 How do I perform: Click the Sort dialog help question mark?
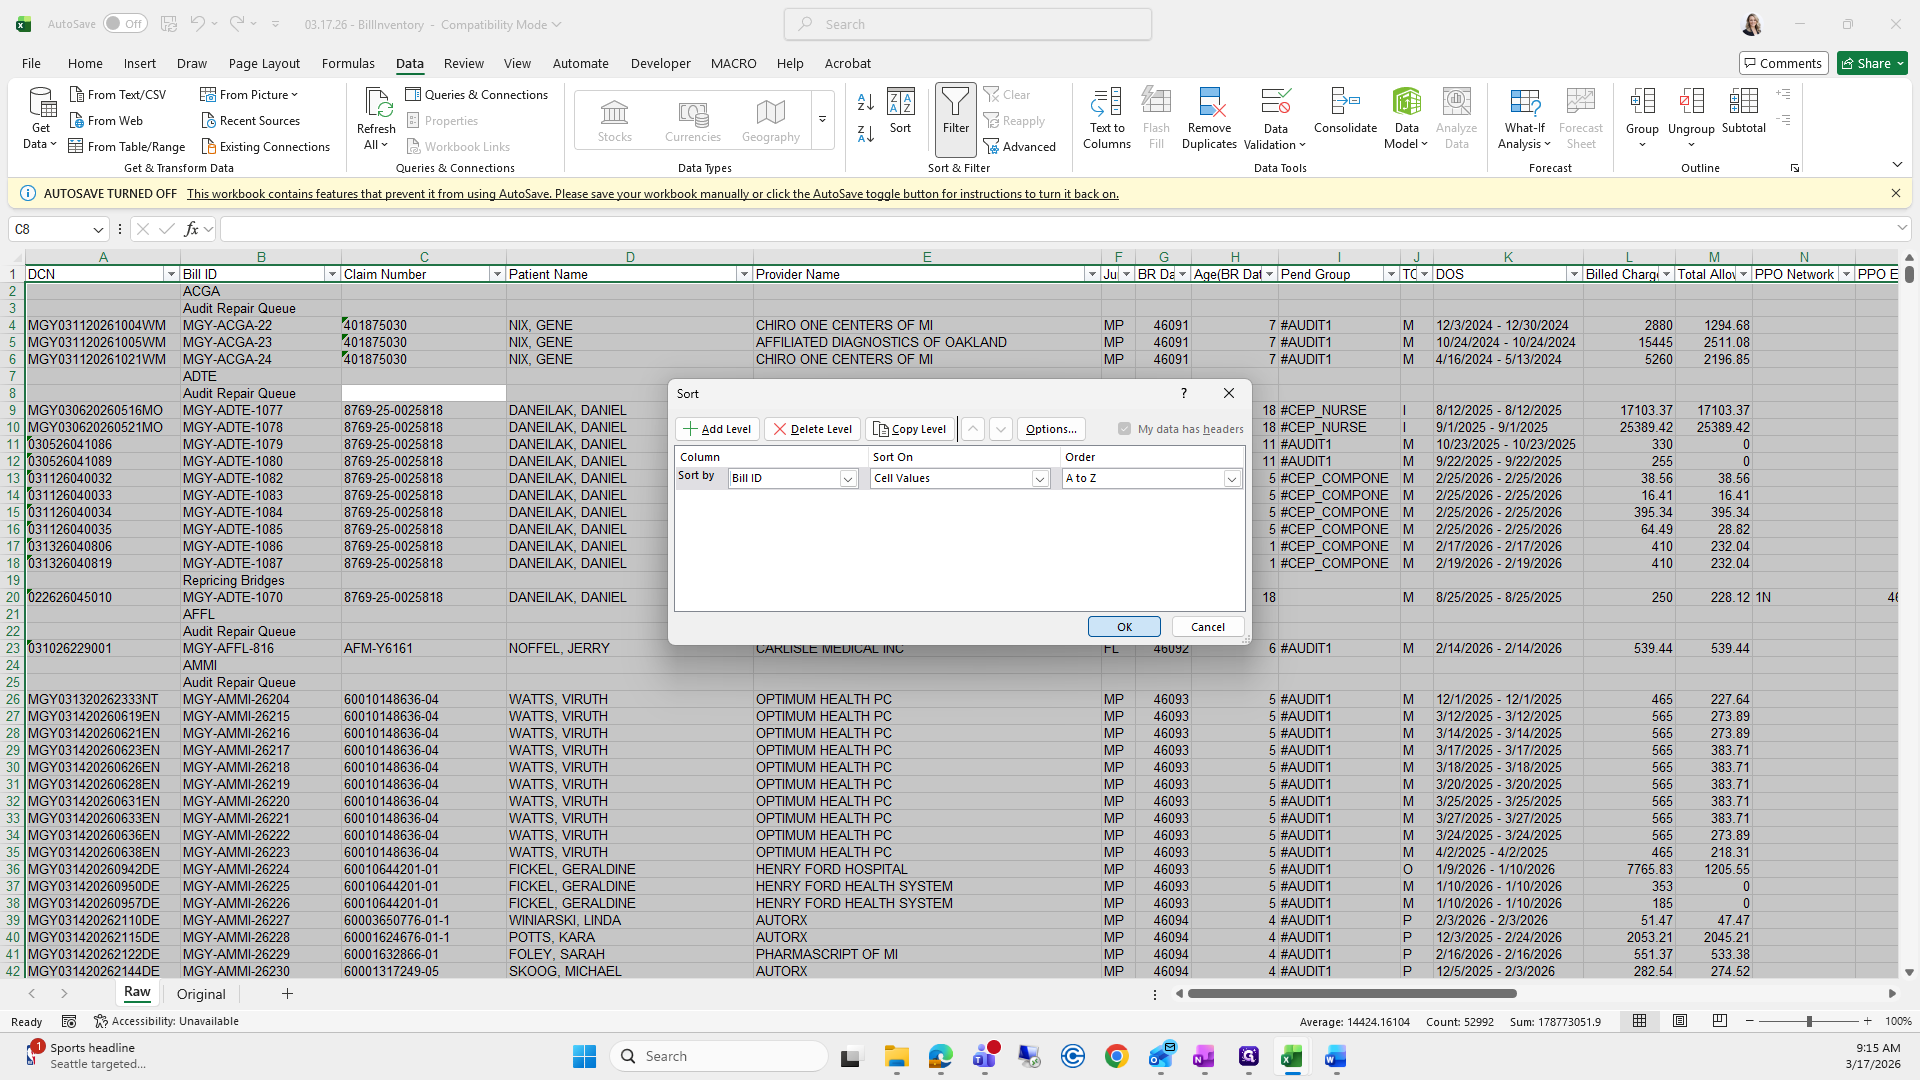pyautogui.click(x=1184, y=393)
